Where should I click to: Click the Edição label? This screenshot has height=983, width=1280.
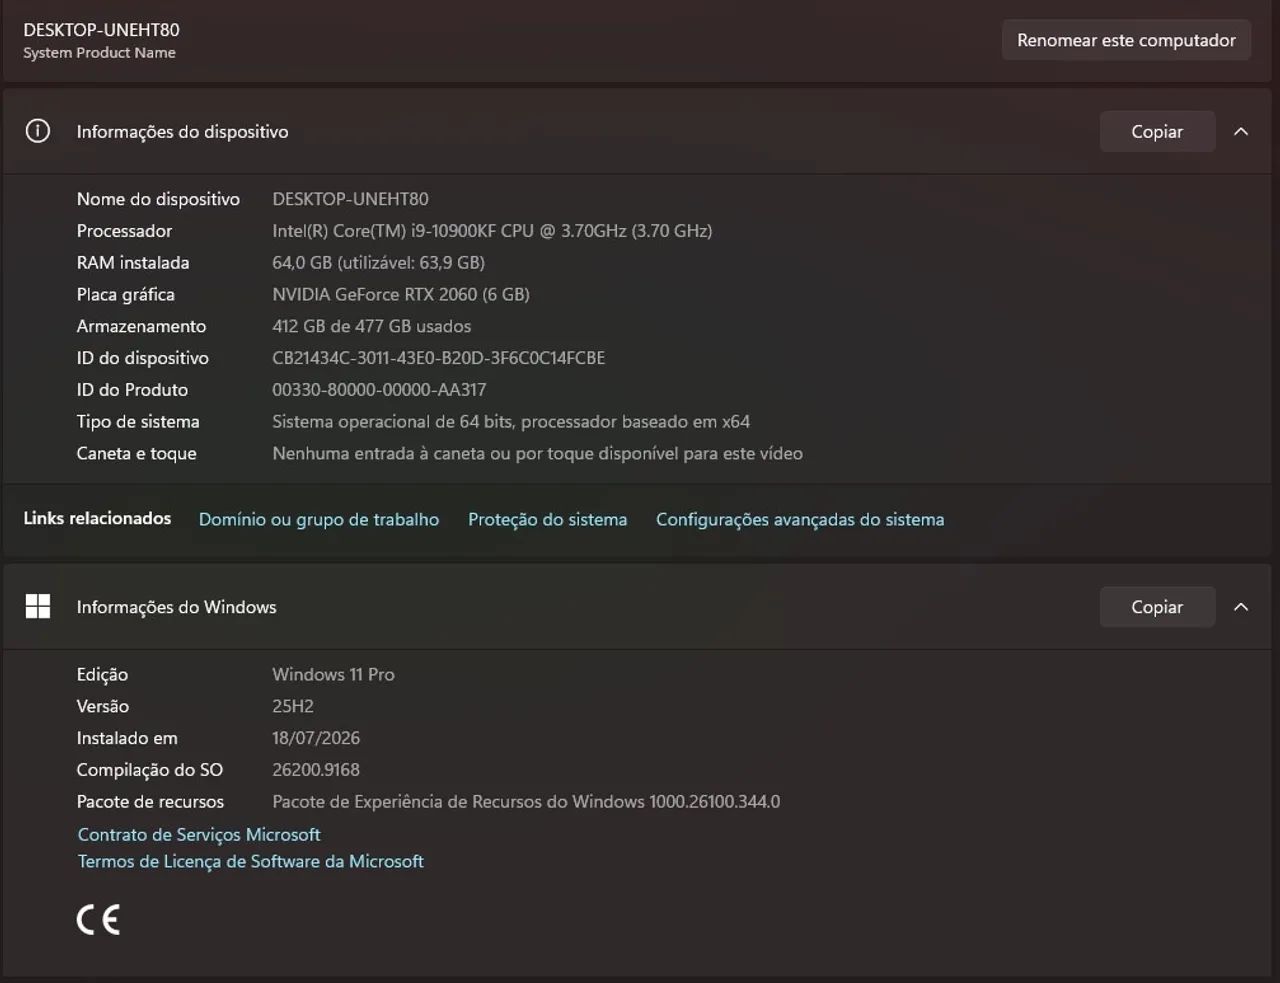[102, 674]
